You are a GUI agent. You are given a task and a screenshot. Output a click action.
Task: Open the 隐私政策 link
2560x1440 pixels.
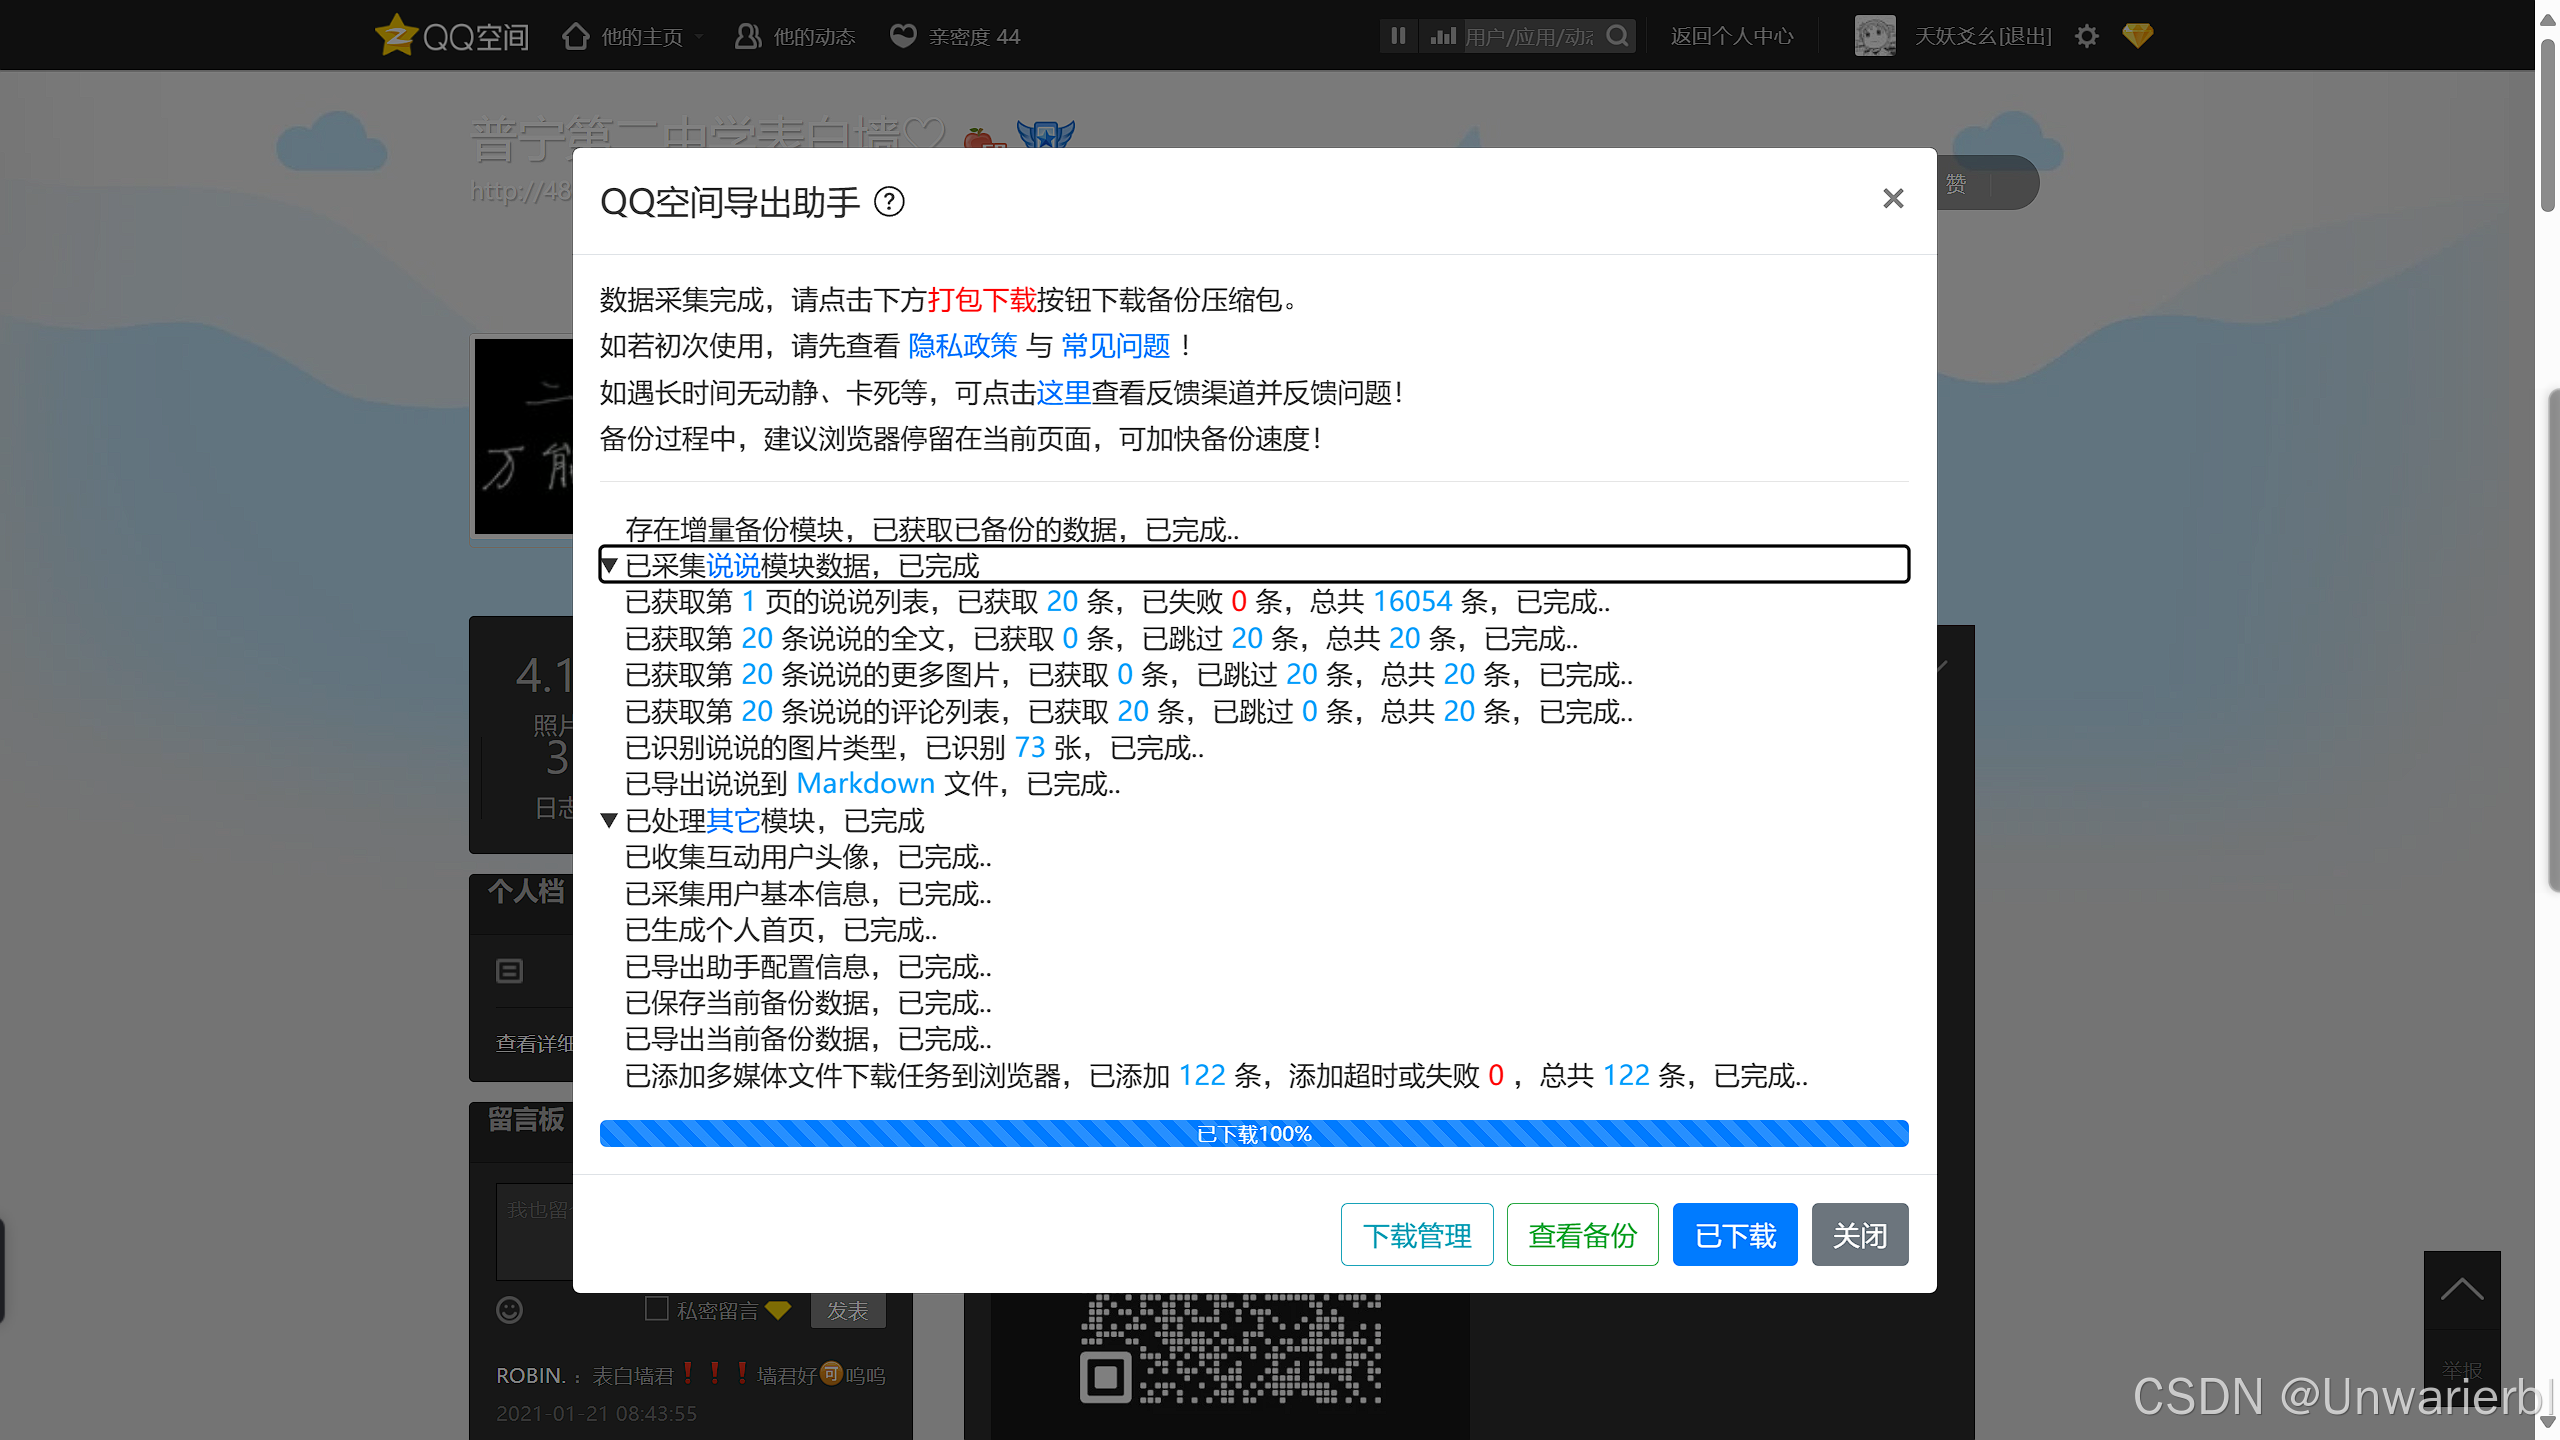[962, 346]
